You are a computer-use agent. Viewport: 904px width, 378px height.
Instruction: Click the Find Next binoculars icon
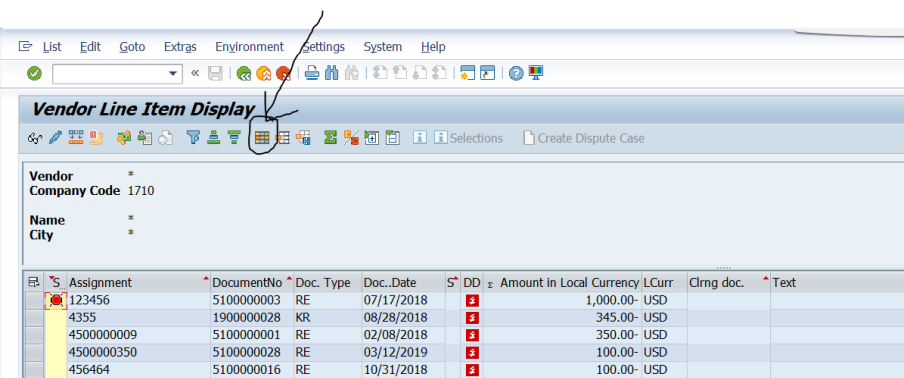coord(352,73)
